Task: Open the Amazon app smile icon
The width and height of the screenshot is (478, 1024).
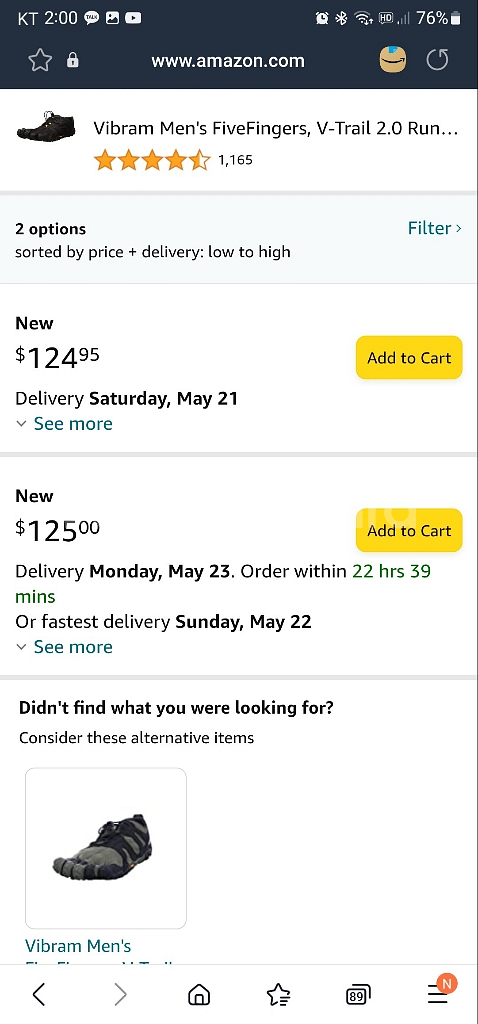Action: (x=393, y=60)
